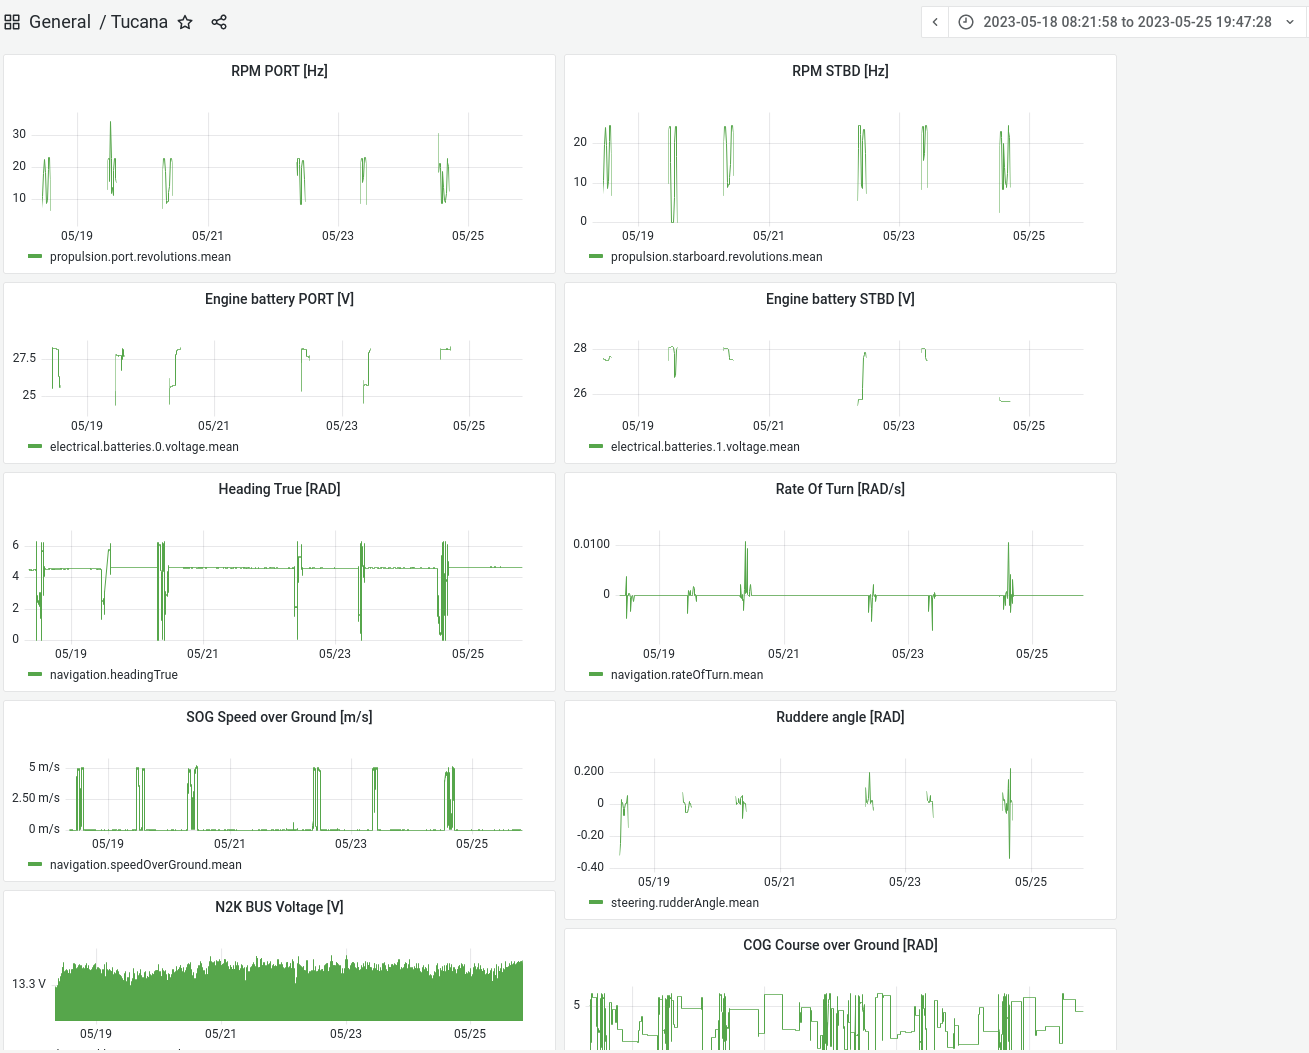Star the Tucana dashboard

185,22
